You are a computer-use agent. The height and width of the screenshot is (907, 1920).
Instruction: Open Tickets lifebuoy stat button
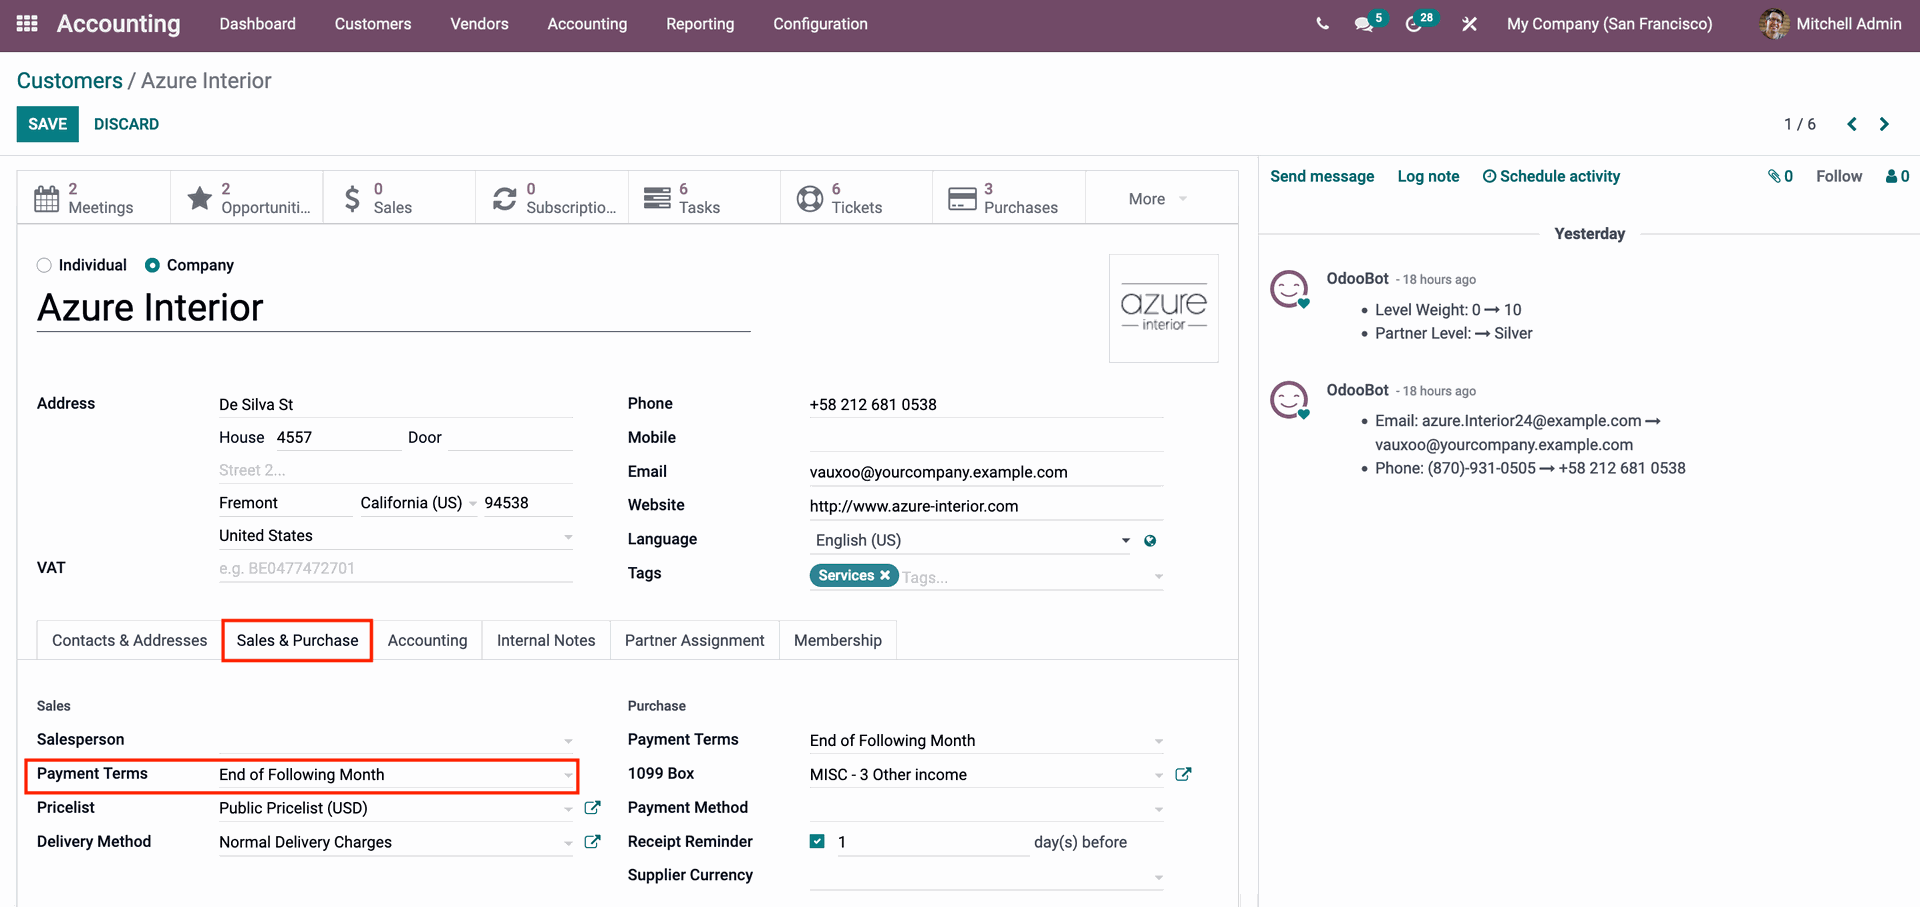[857, 198]
